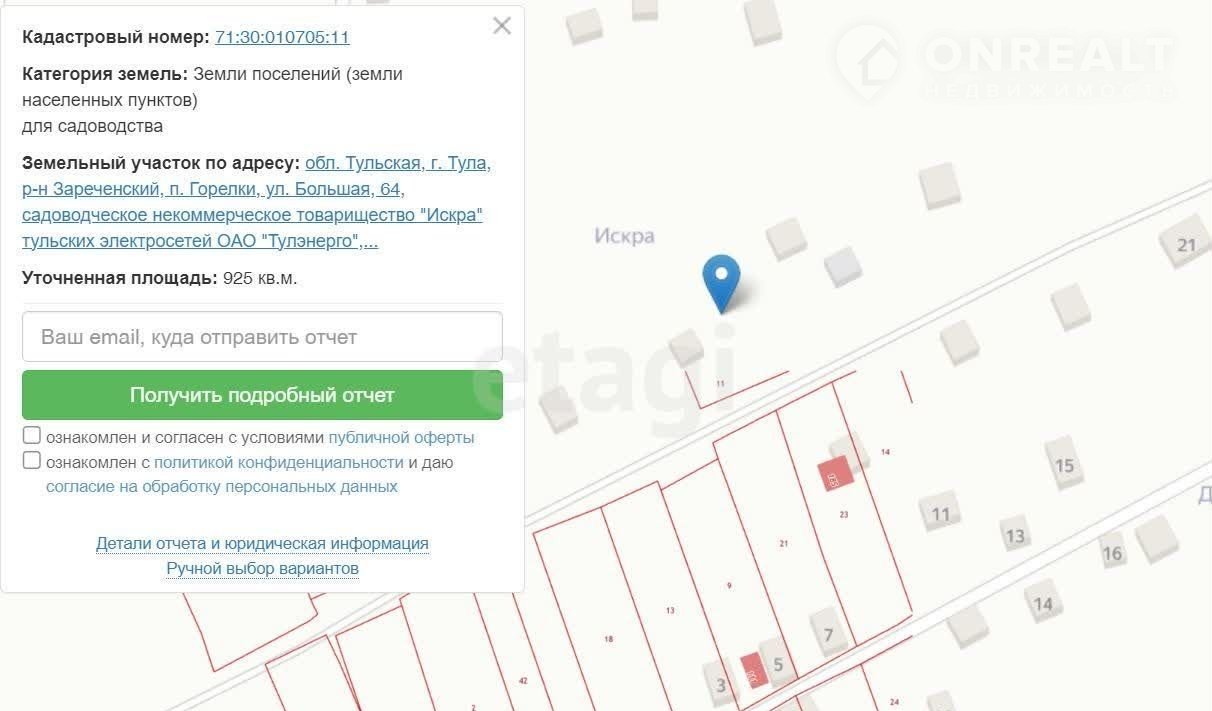The width and height of the screenshot is (1212, 711).
Task: Open 'политикой конфиденциальности' link
Action: (x=278, y=462)
